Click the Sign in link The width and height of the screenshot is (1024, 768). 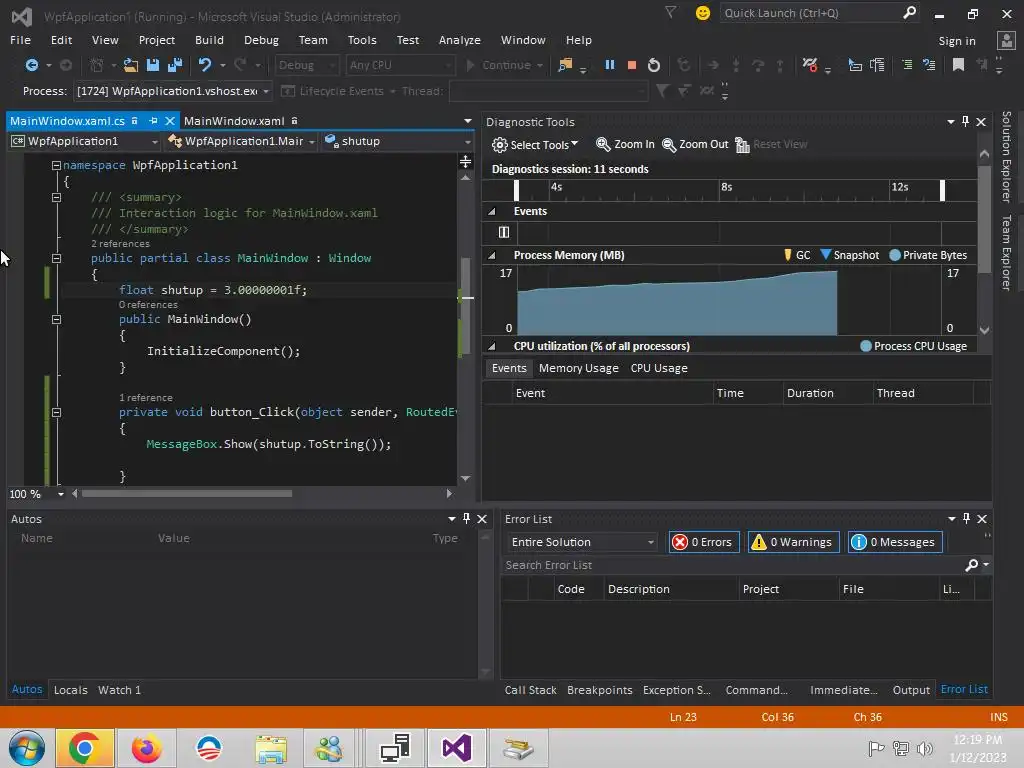(x=957, y=40)
